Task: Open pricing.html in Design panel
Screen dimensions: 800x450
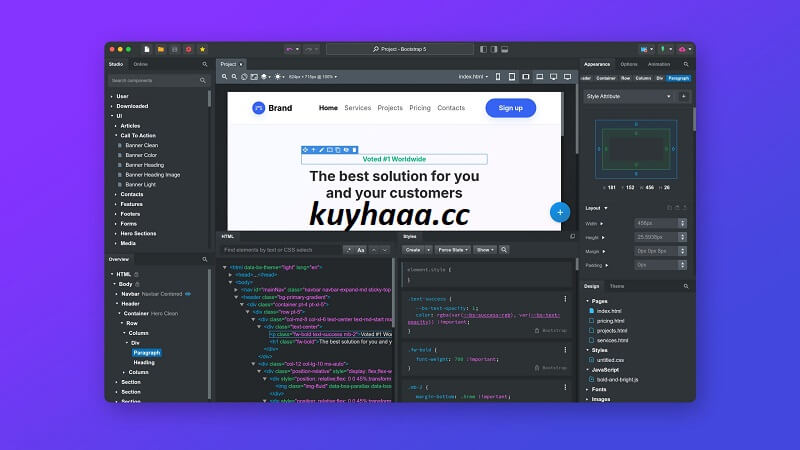Action: pyautogui.click(x=610, y=321)
